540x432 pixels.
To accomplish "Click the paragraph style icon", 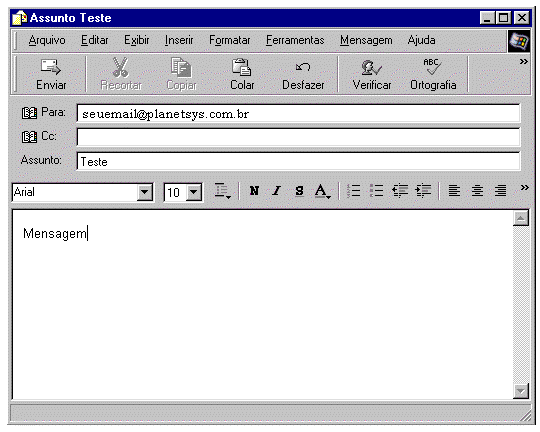I will [222, 191].
